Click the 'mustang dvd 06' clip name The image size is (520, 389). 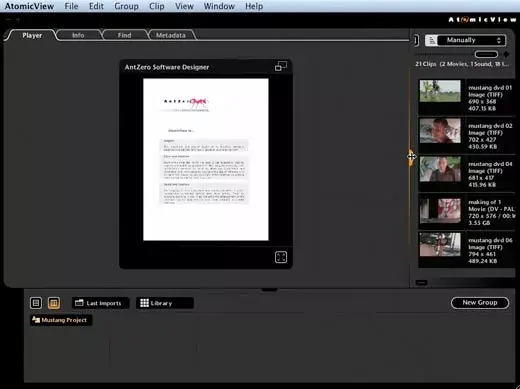490,240
